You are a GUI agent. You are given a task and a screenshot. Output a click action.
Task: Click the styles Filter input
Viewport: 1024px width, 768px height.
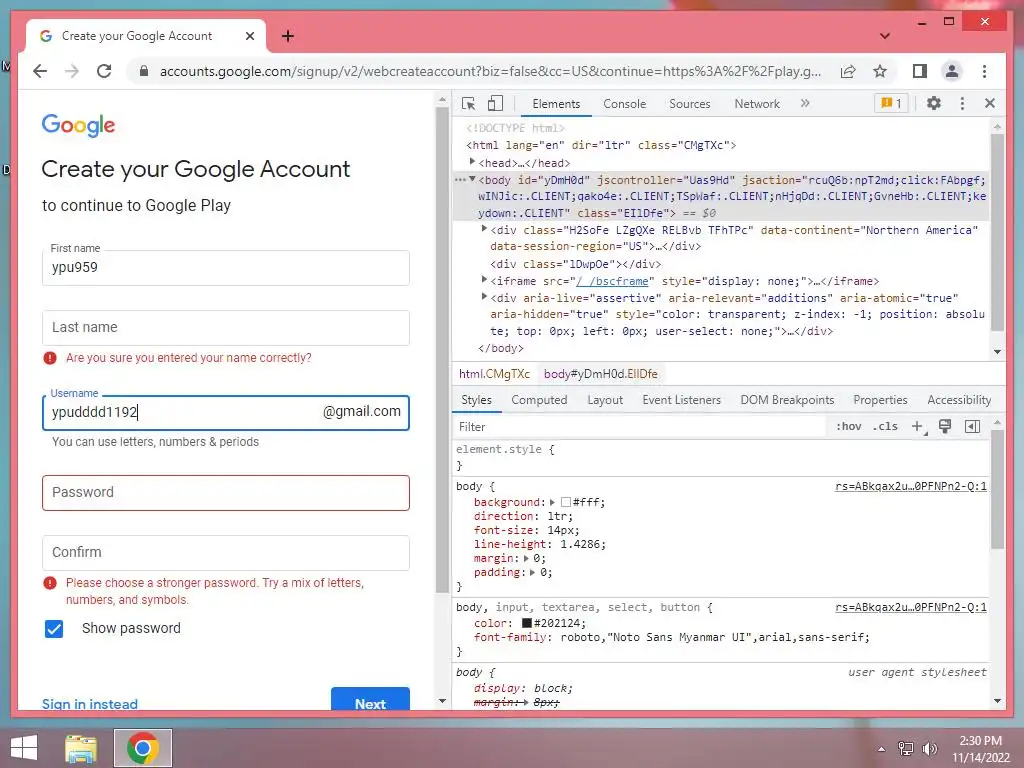tap(640, 426)
